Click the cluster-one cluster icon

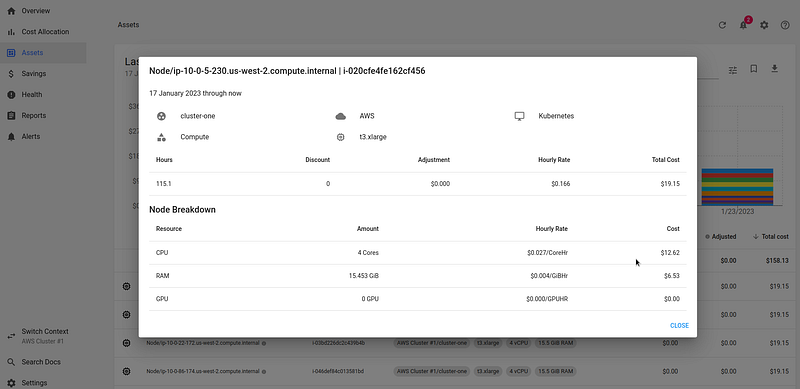[161, 116]
